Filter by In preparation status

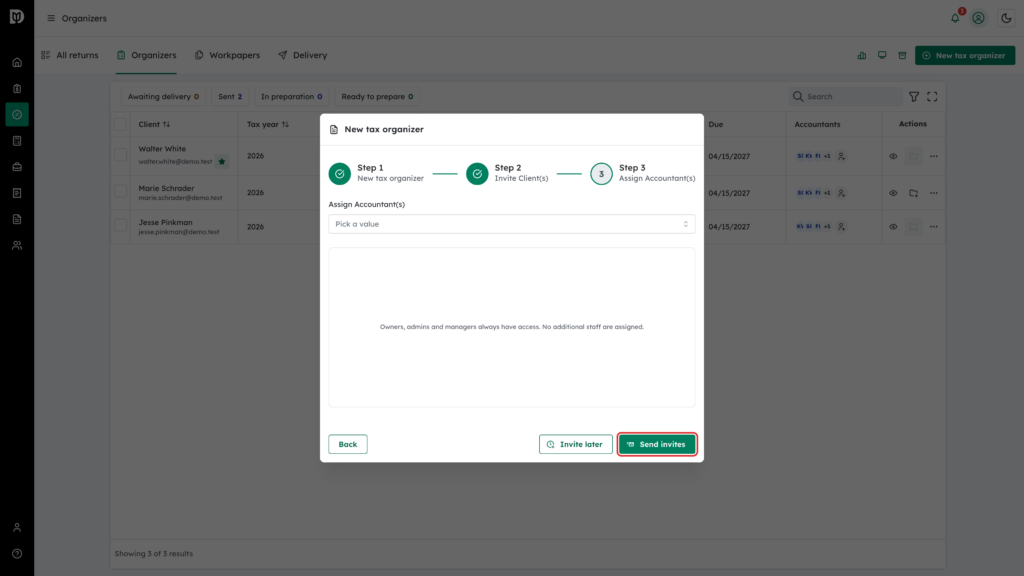pos(291,97)
